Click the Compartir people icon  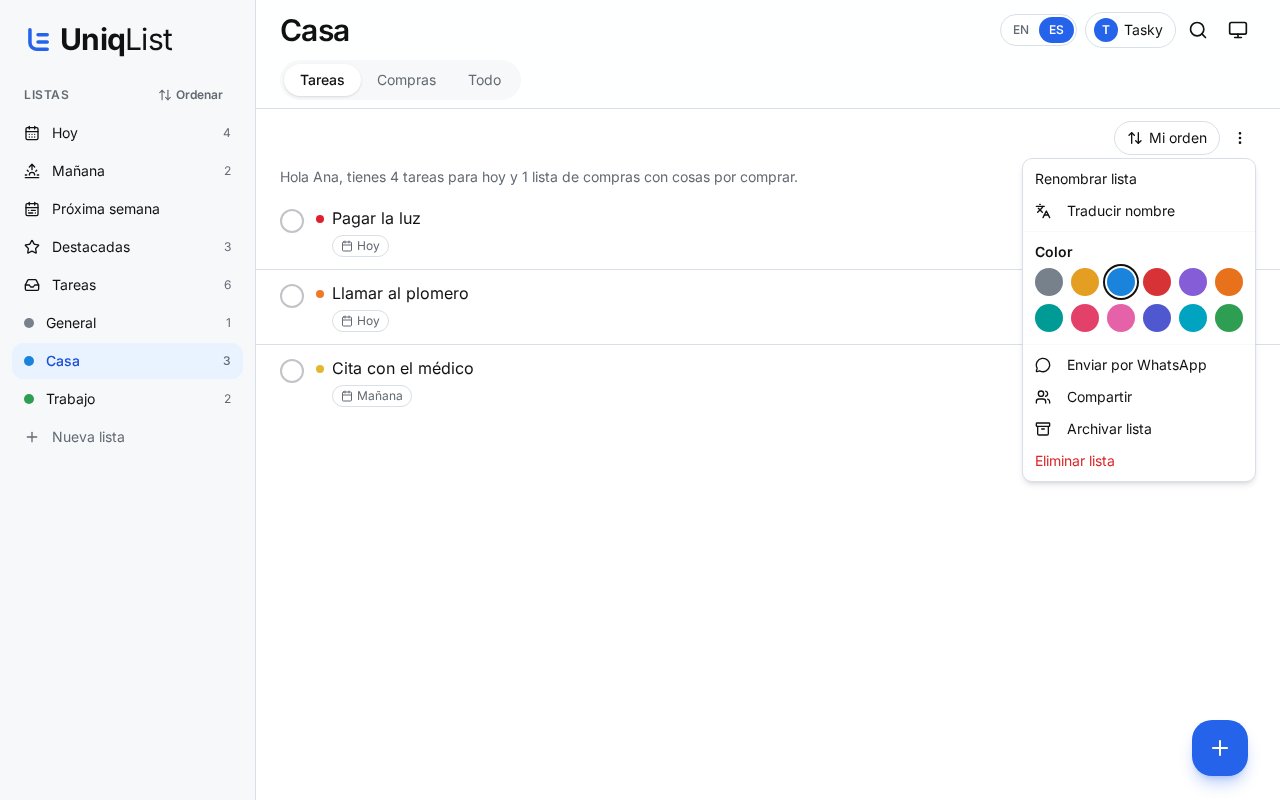pos(1043,397)
